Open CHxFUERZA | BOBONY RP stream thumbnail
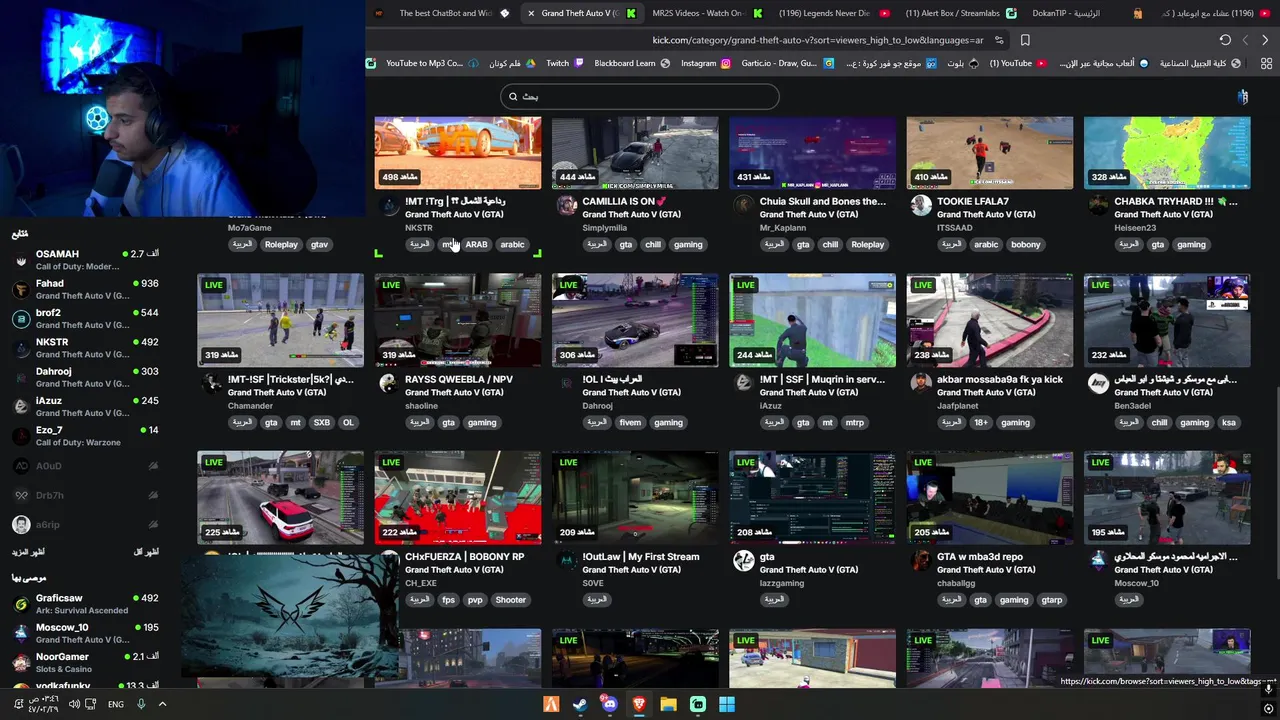The image size is (1280, 720). coord(458,498)
